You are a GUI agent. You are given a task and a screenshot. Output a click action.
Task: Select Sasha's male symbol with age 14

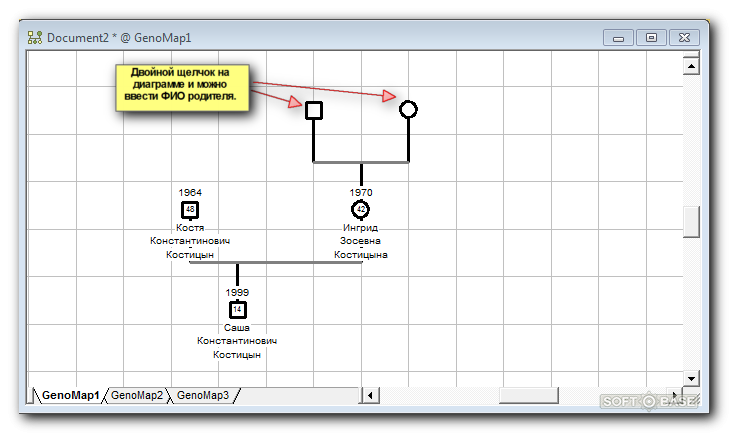tap(237, 310)
